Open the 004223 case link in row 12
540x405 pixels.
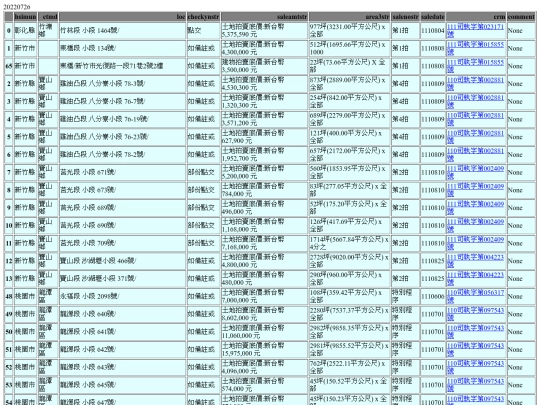[x=475, y=261]
